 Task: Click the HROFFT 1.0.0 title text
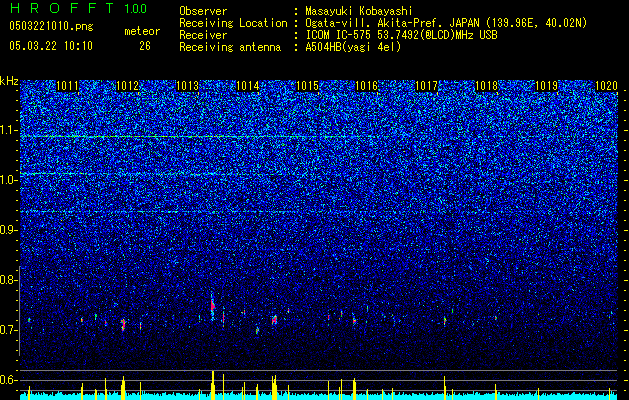[x=78, y=8]
